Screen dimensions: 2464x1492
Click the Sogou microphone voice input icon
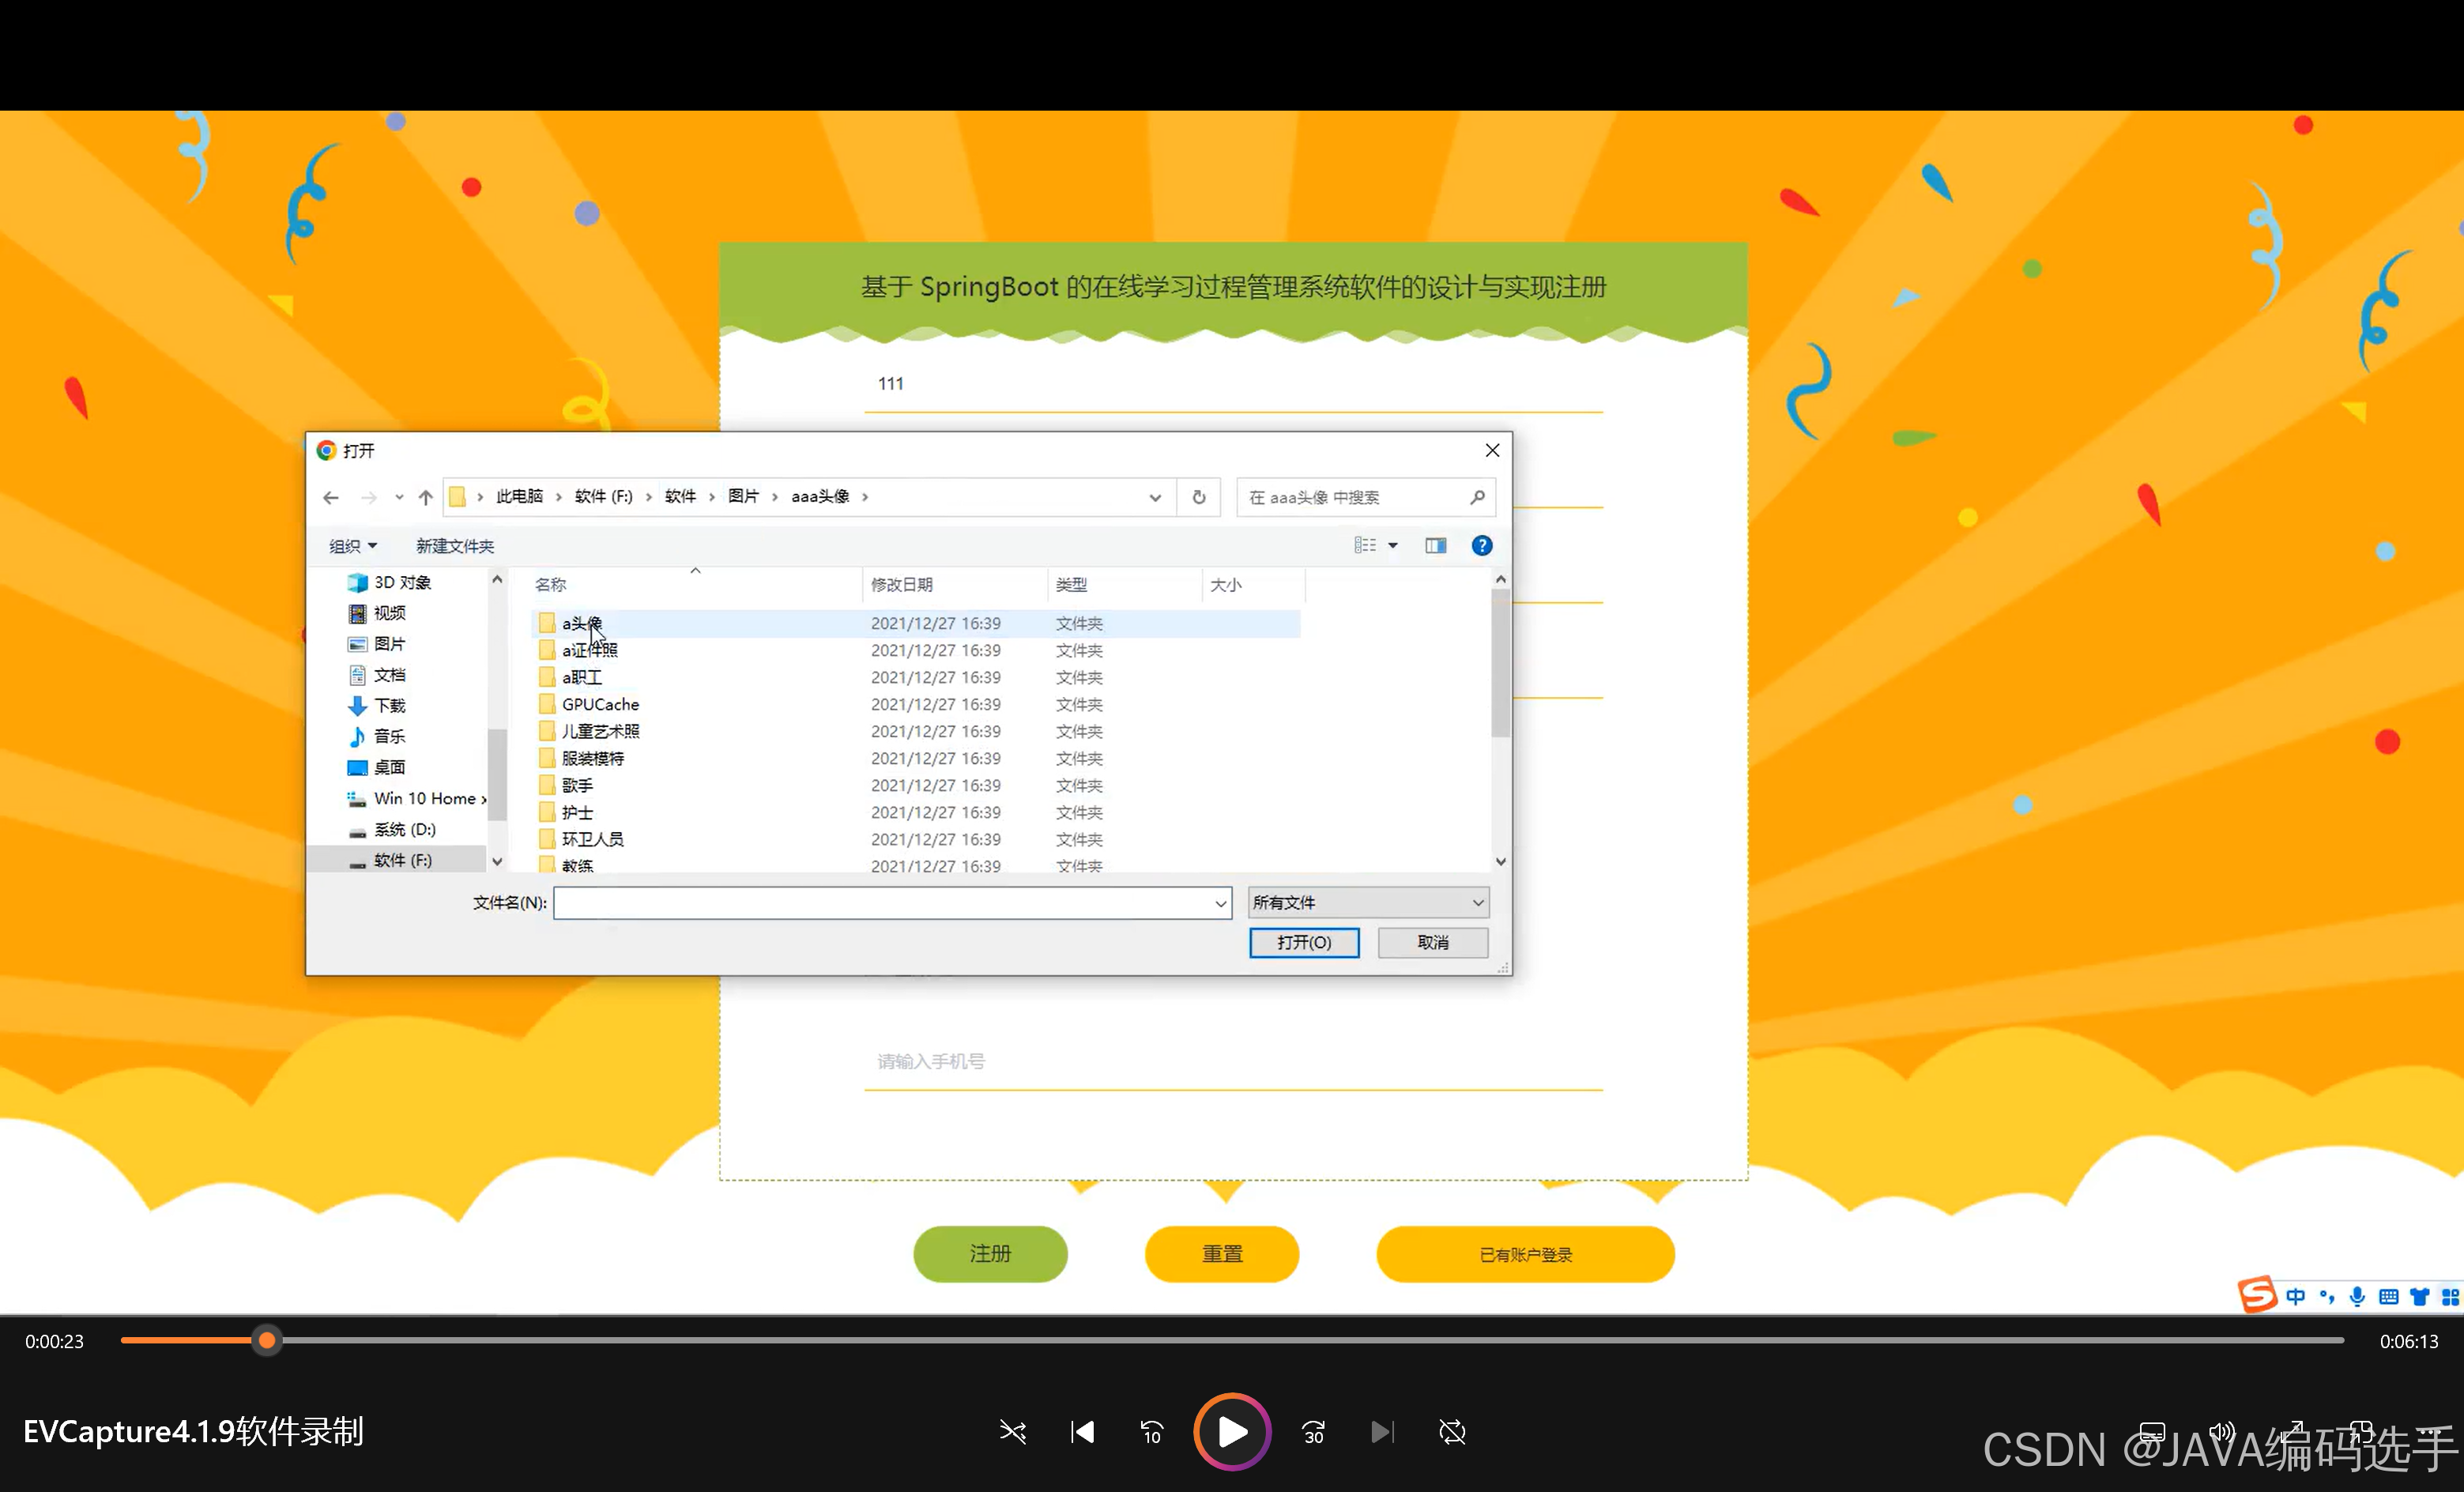(2357, 1297)
